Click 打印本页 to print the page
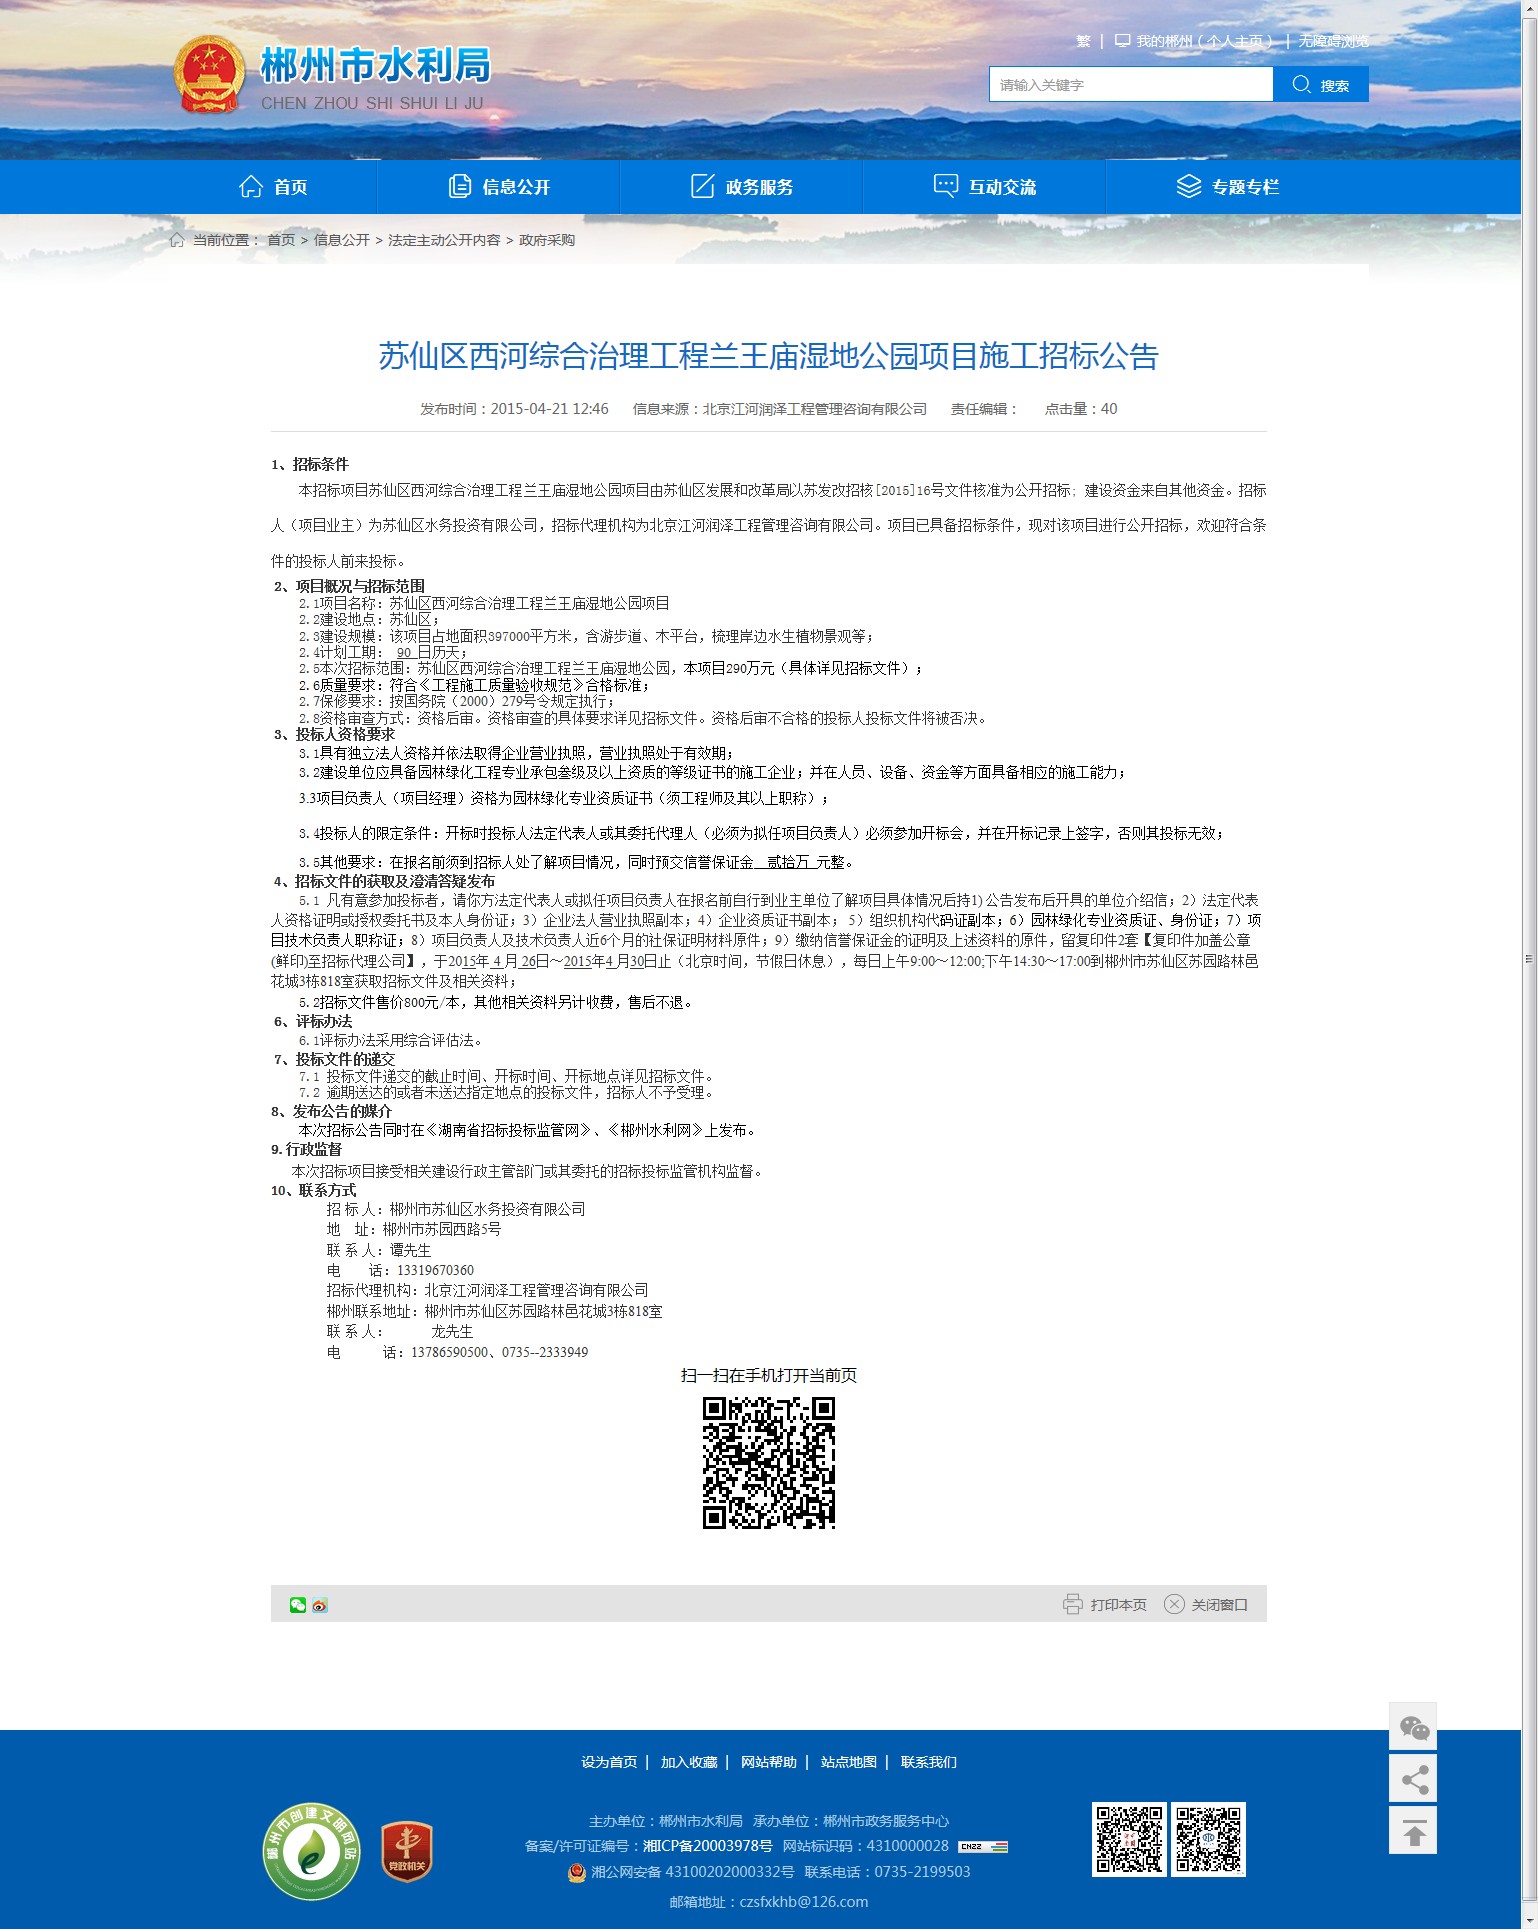Image resolution: width=1538 pixels, height=1929 pixels. (x=1105, y=1604)
